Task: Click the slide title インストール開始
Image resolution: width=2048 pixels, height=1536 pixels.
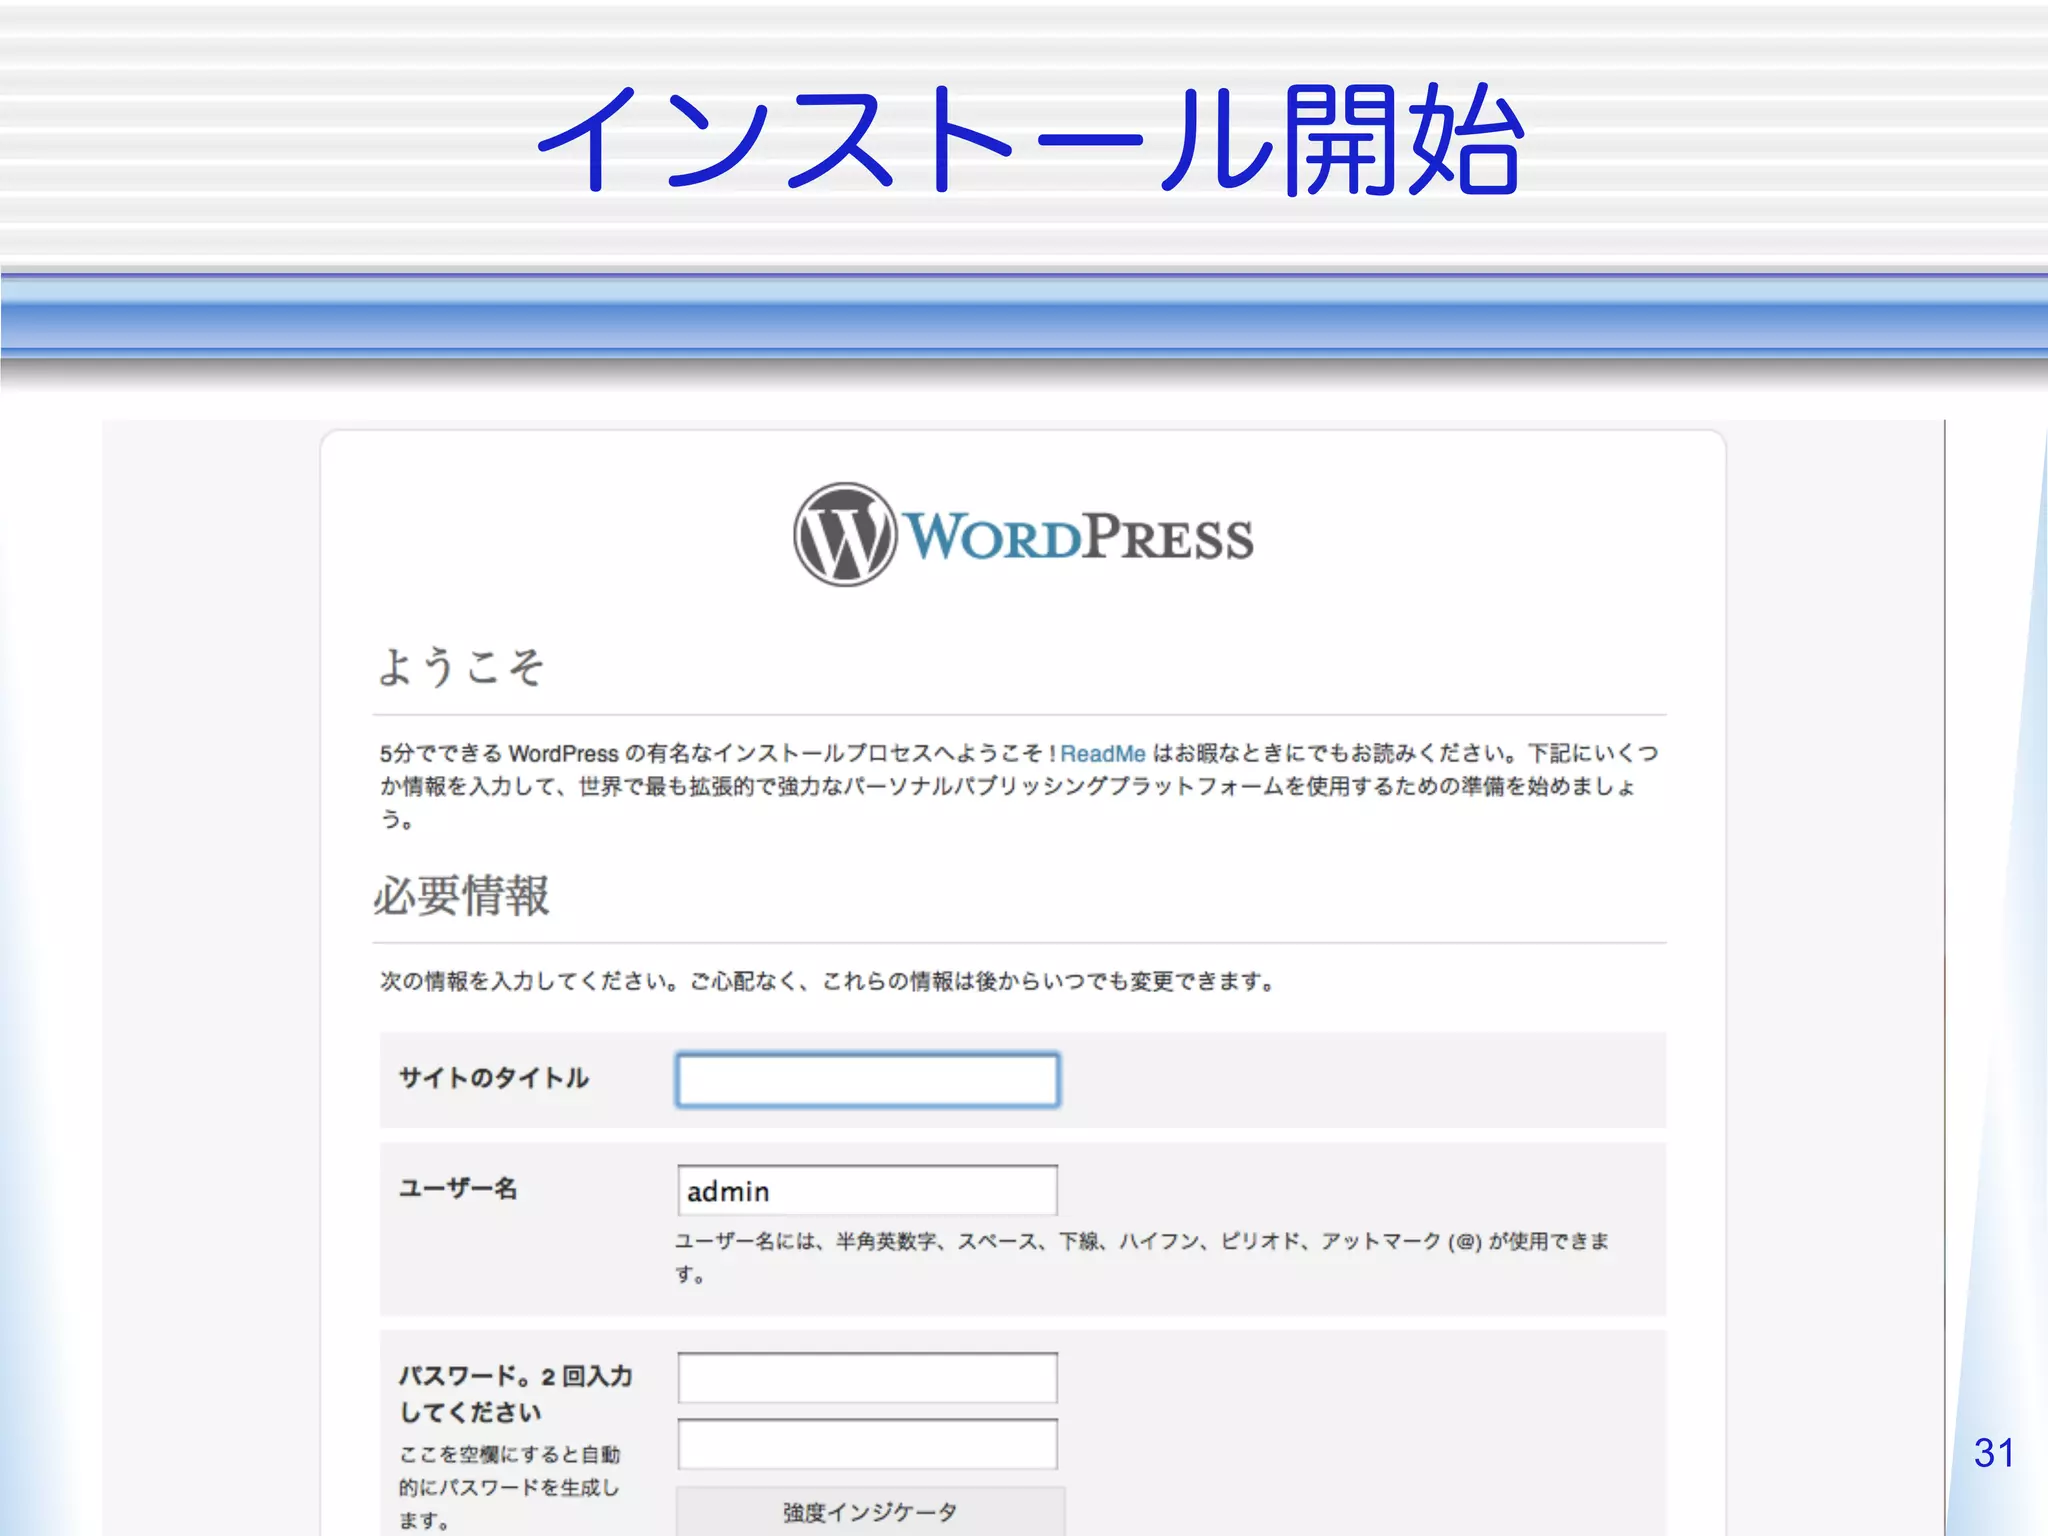Action: [x=1030, y=140]
